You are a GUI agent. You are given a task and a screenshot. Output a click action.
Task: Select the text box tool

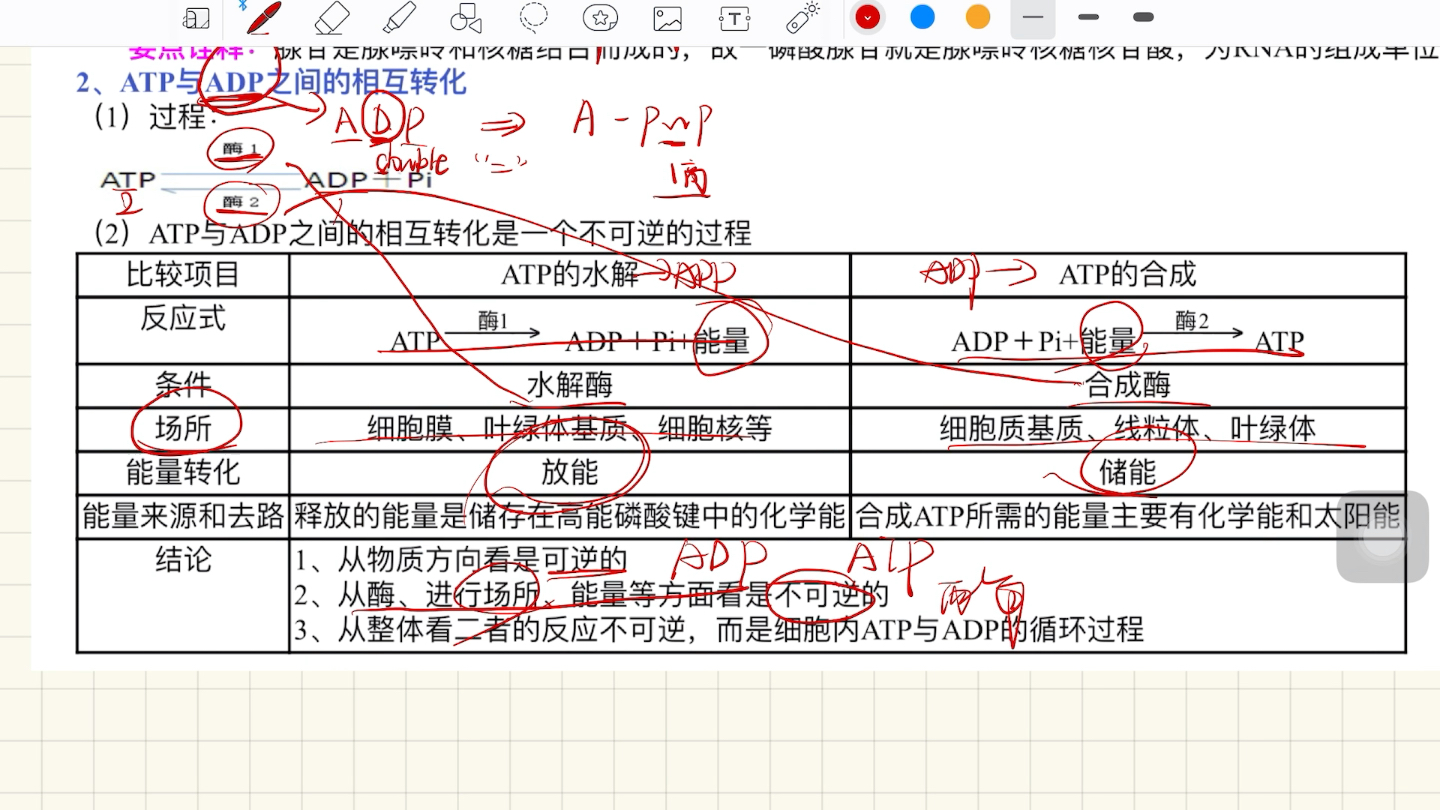(x=735, y=18)
